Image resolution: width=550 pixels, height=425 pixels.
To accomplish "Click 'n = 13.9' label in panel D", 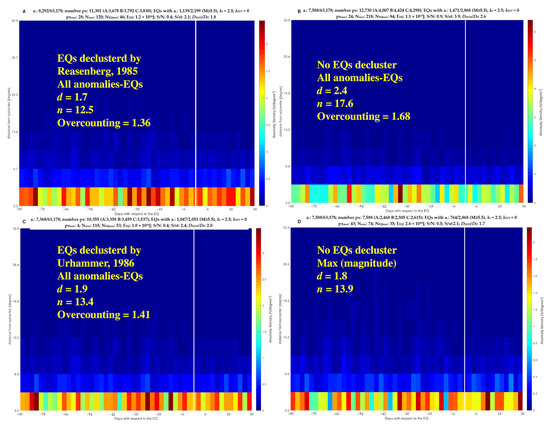I will click(335, 289).
